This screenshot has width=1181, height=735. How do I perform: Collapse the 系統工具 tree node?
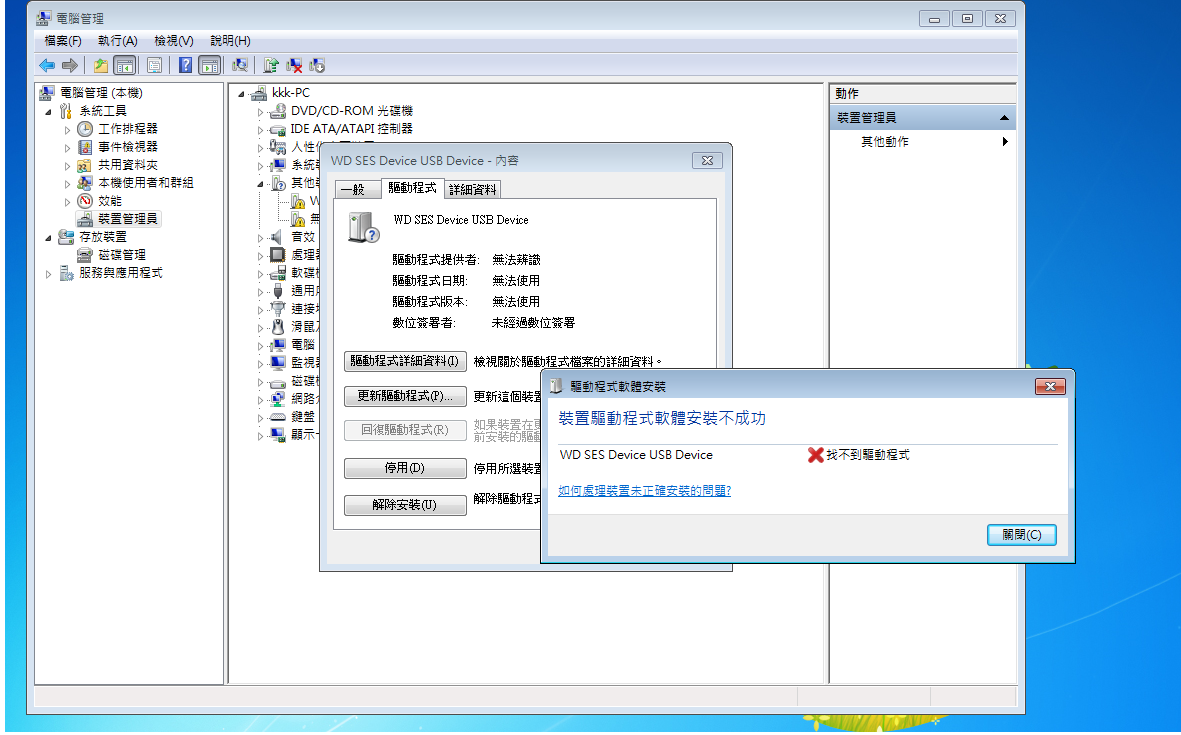48,111
